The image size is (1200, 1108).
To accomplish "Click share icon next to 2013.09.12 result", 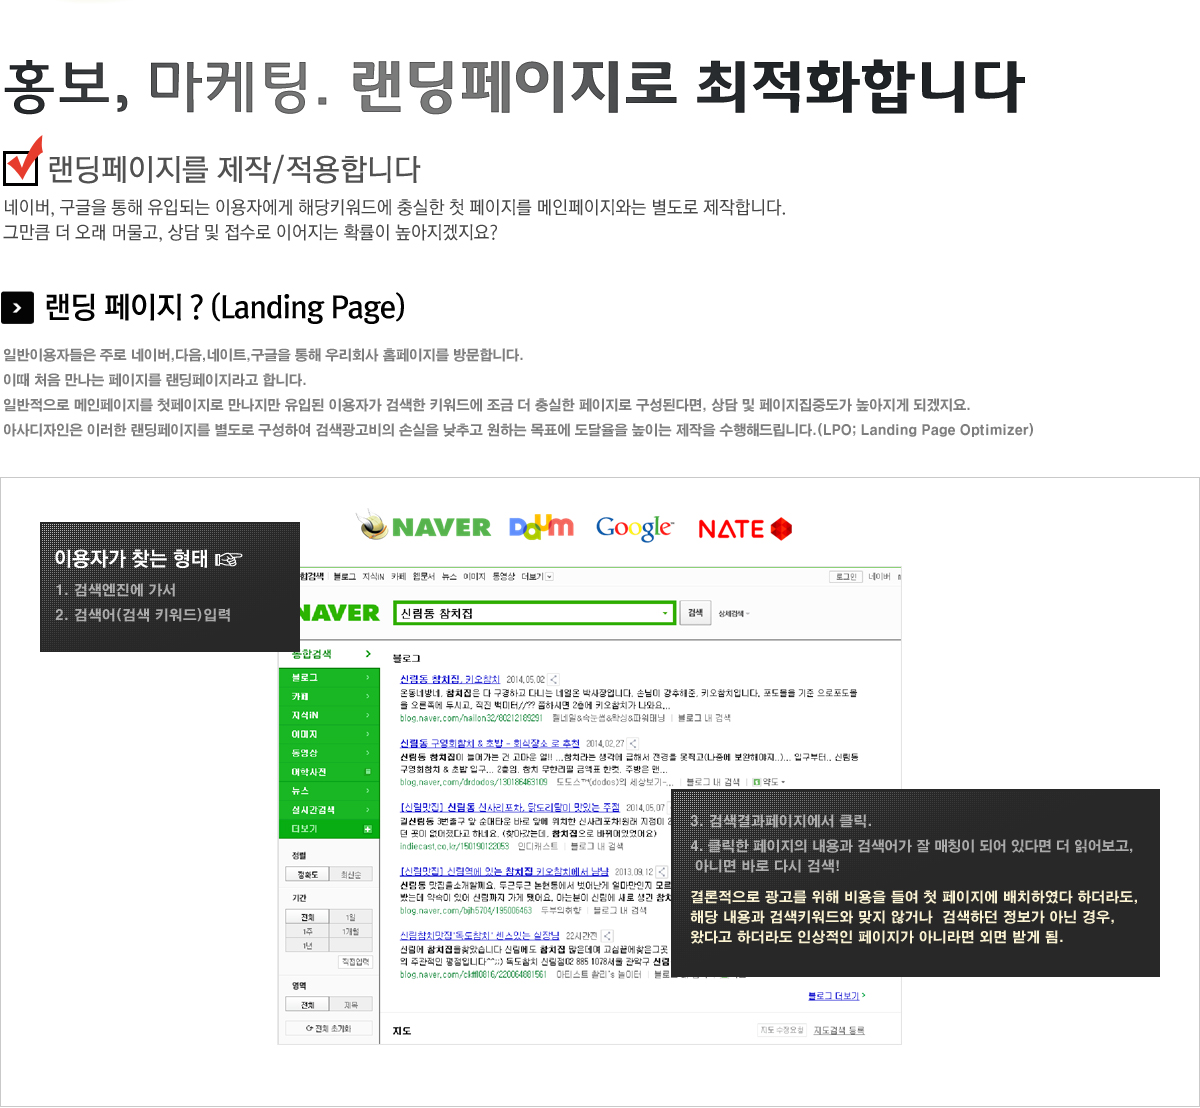I will pyautogui.click(x=662, y=872).
